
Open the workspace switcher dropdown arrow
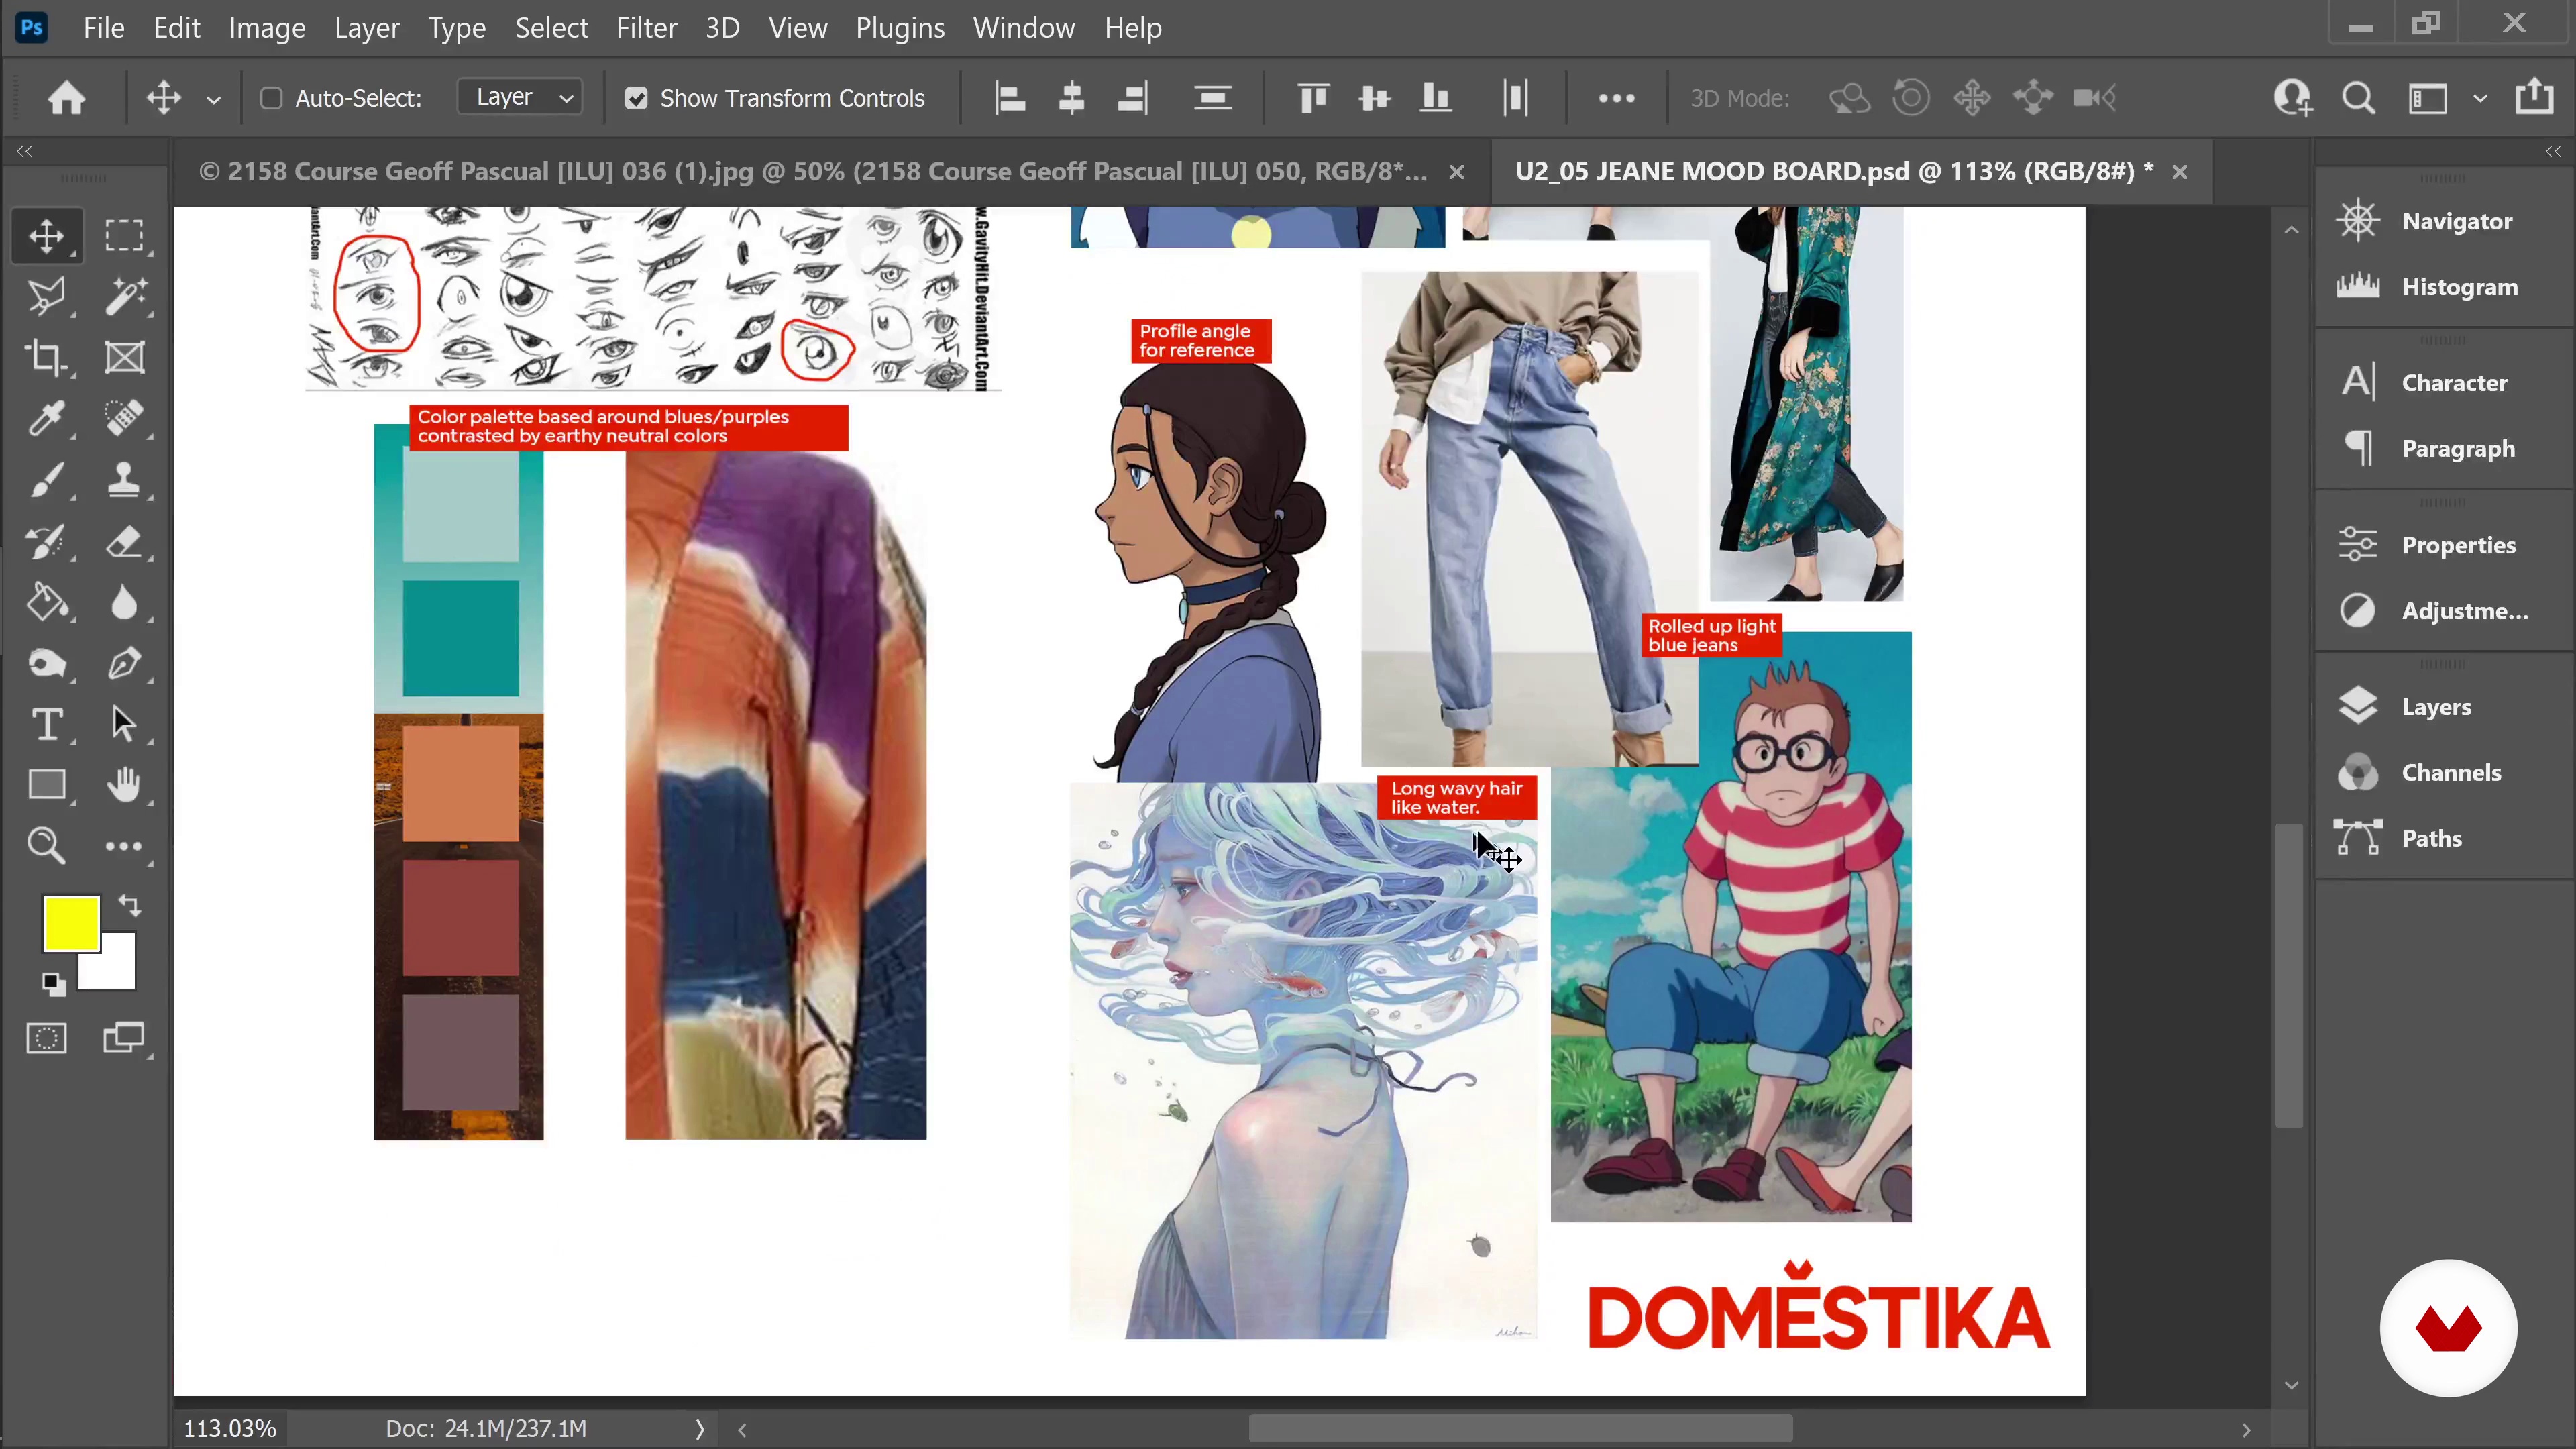[2480, 99]
